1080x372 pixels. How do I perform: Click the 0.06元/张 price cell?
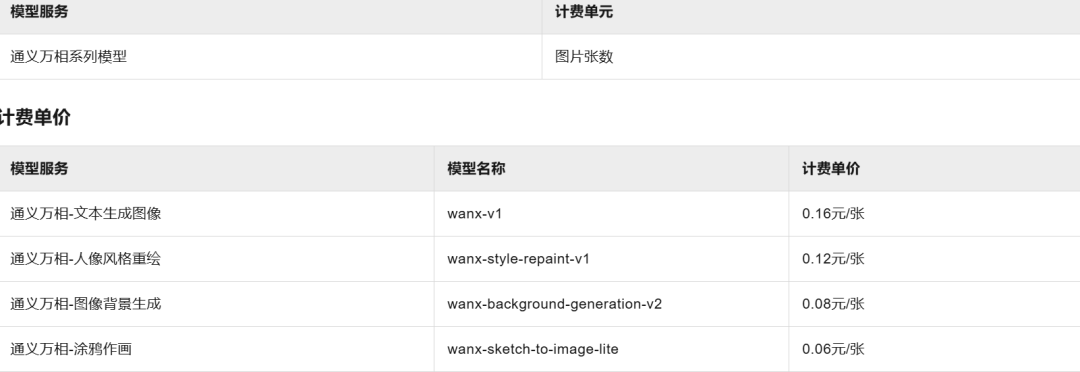coord(833,349)
